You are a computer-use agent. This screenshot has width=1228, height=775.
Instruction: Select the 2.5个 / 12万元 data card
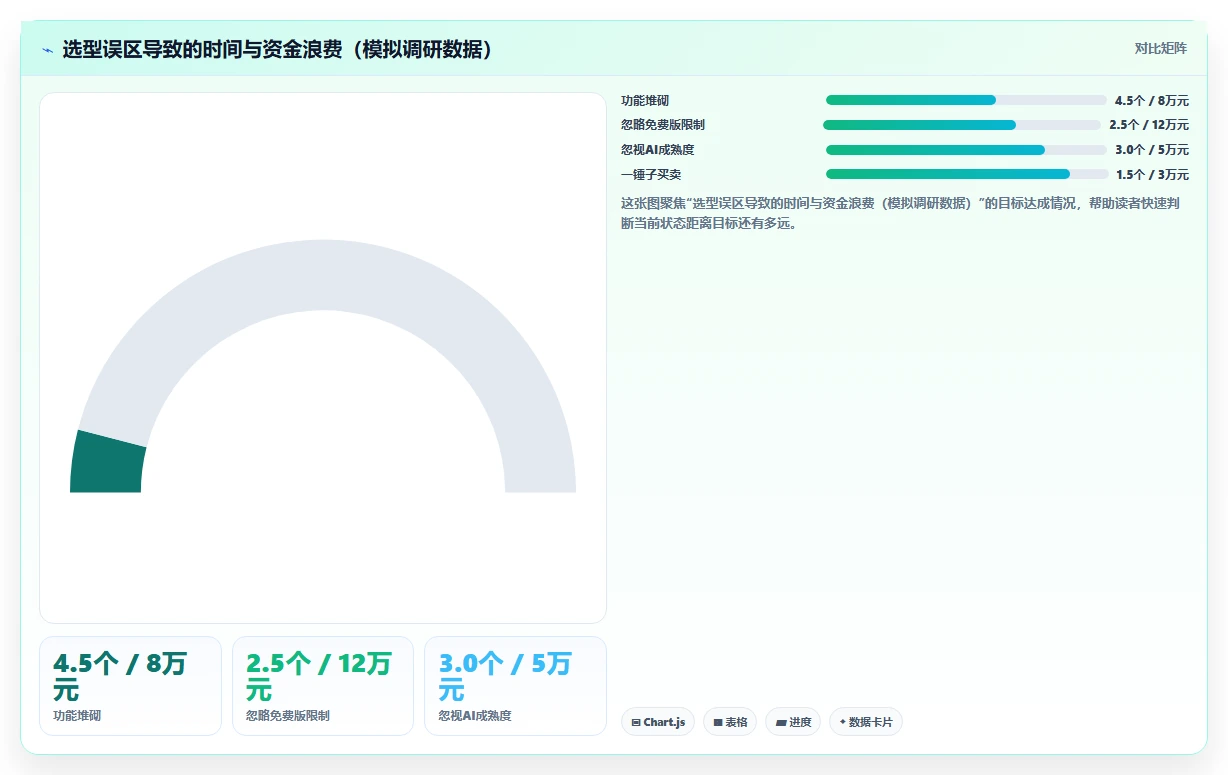(323, 686)
